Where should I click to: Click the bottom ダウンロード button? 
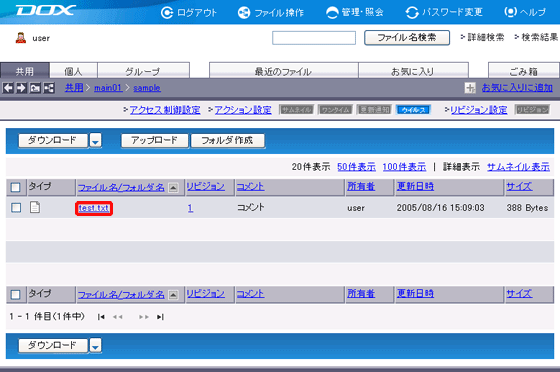(52, 345)
